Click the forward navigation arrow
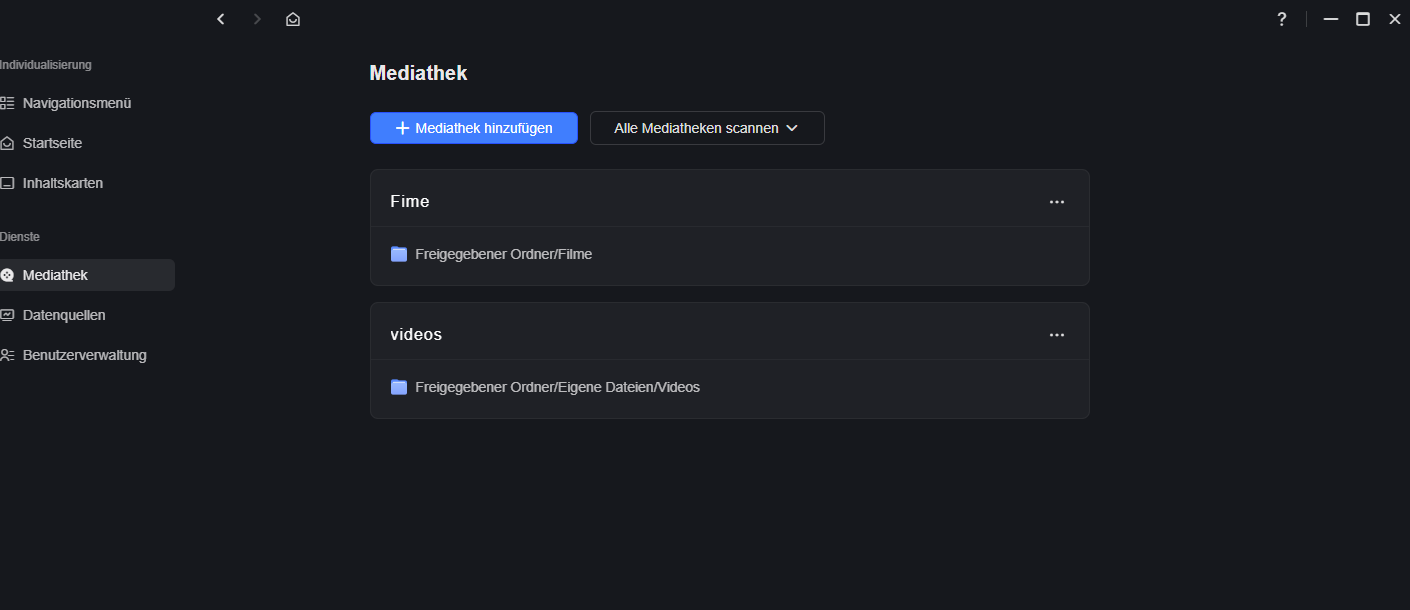This screenshot has height=610, width=1410. pos(257,19)
